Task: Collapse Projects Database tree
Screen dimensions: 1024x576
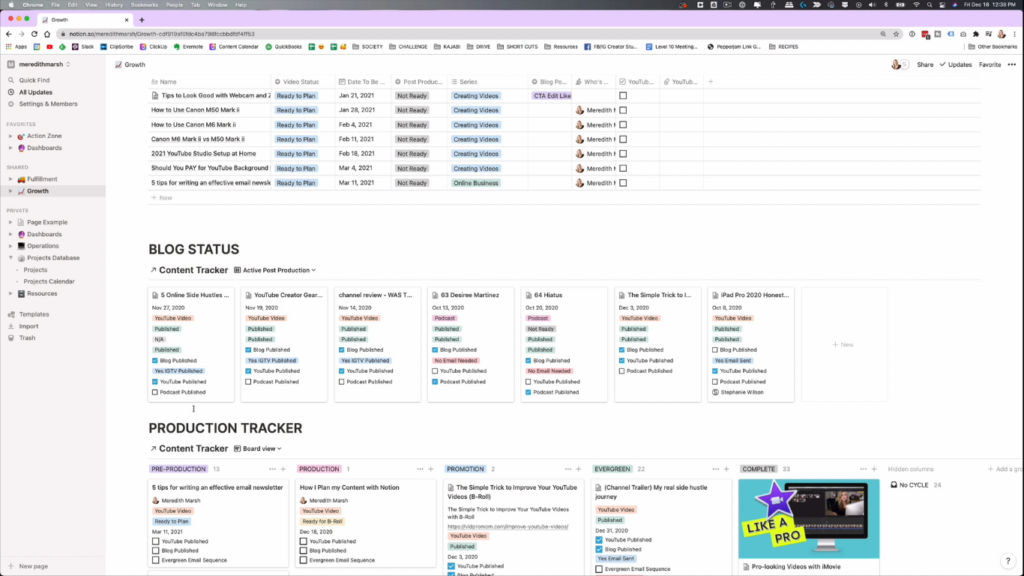Action: [10, 258]
